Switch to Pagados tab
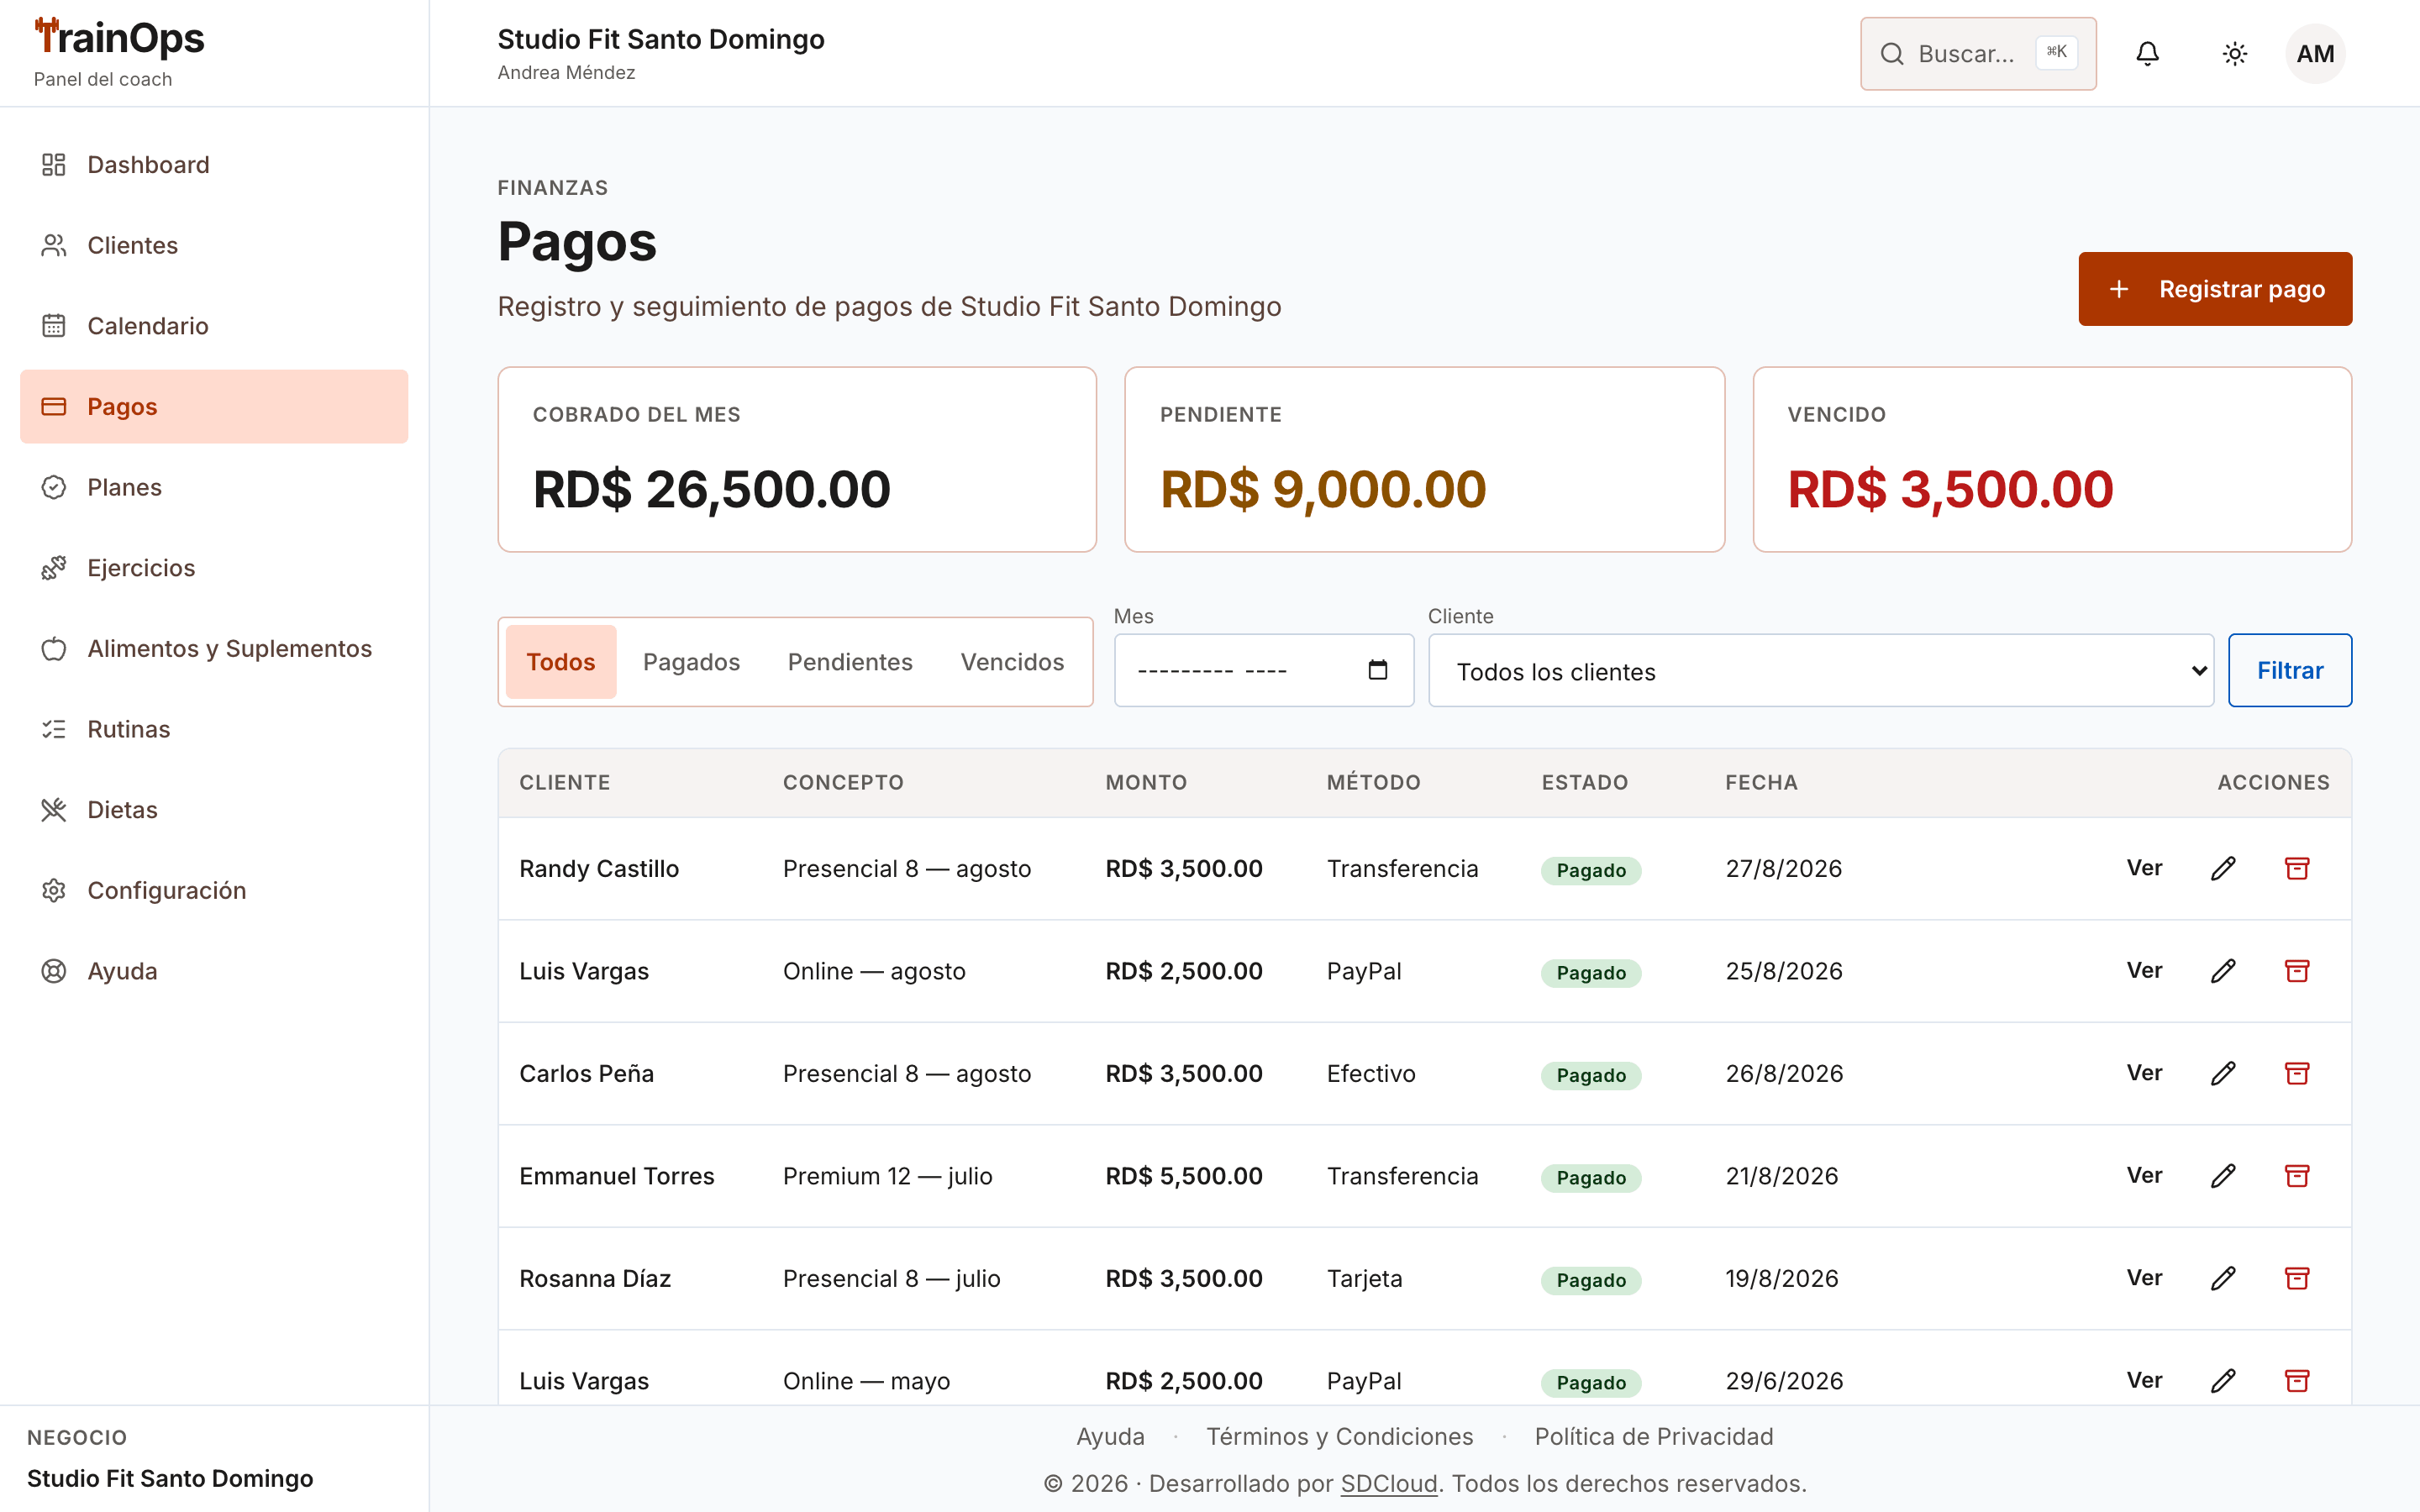 [691, 662]
